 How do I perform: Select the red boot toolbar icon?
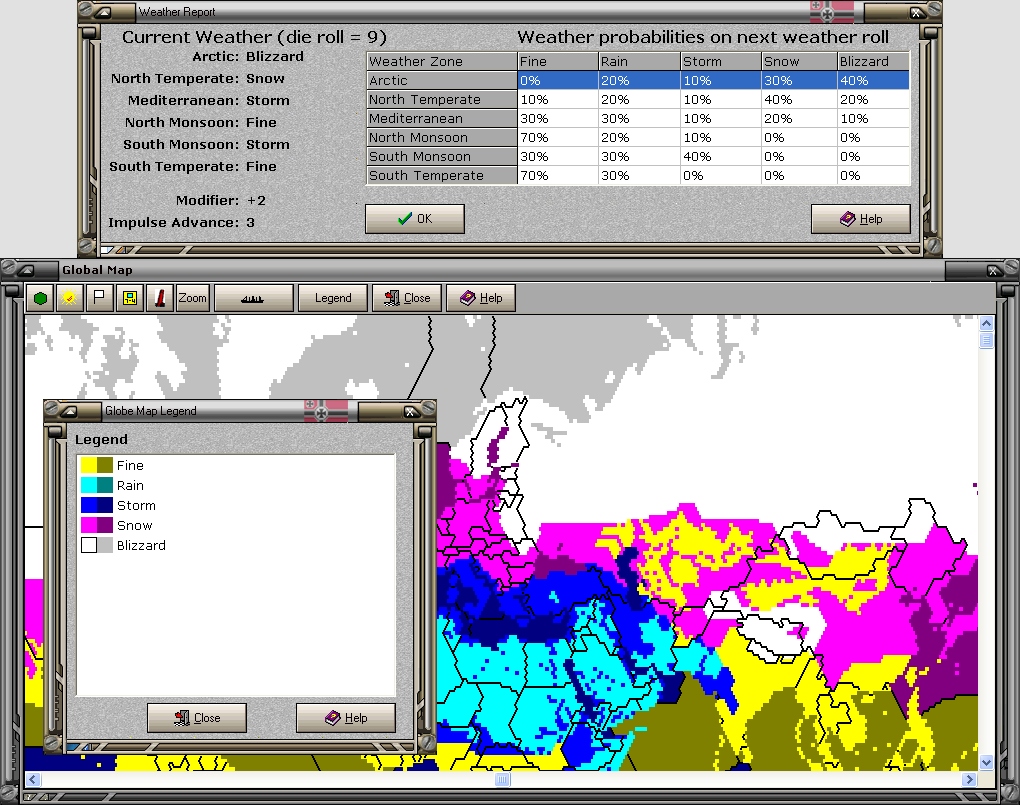pos(158,298)
